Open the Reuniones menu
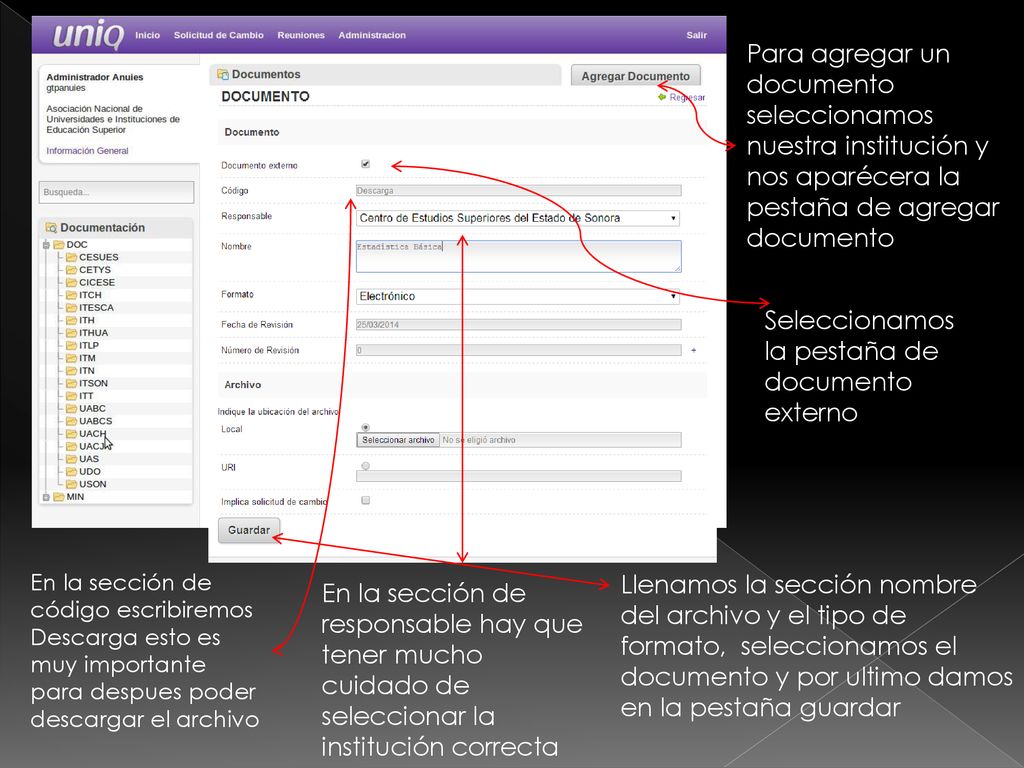1024x768 pixels. click(301, 35)
